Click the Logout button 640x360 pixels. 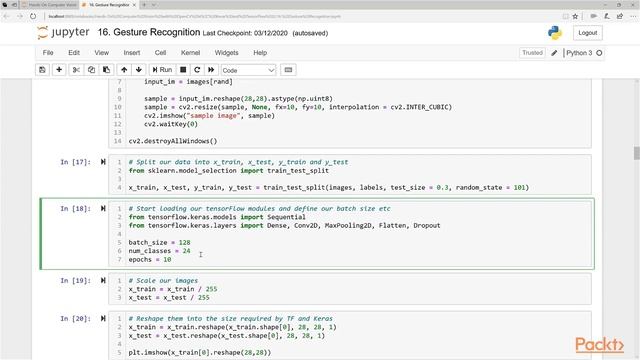coord(588,33)
